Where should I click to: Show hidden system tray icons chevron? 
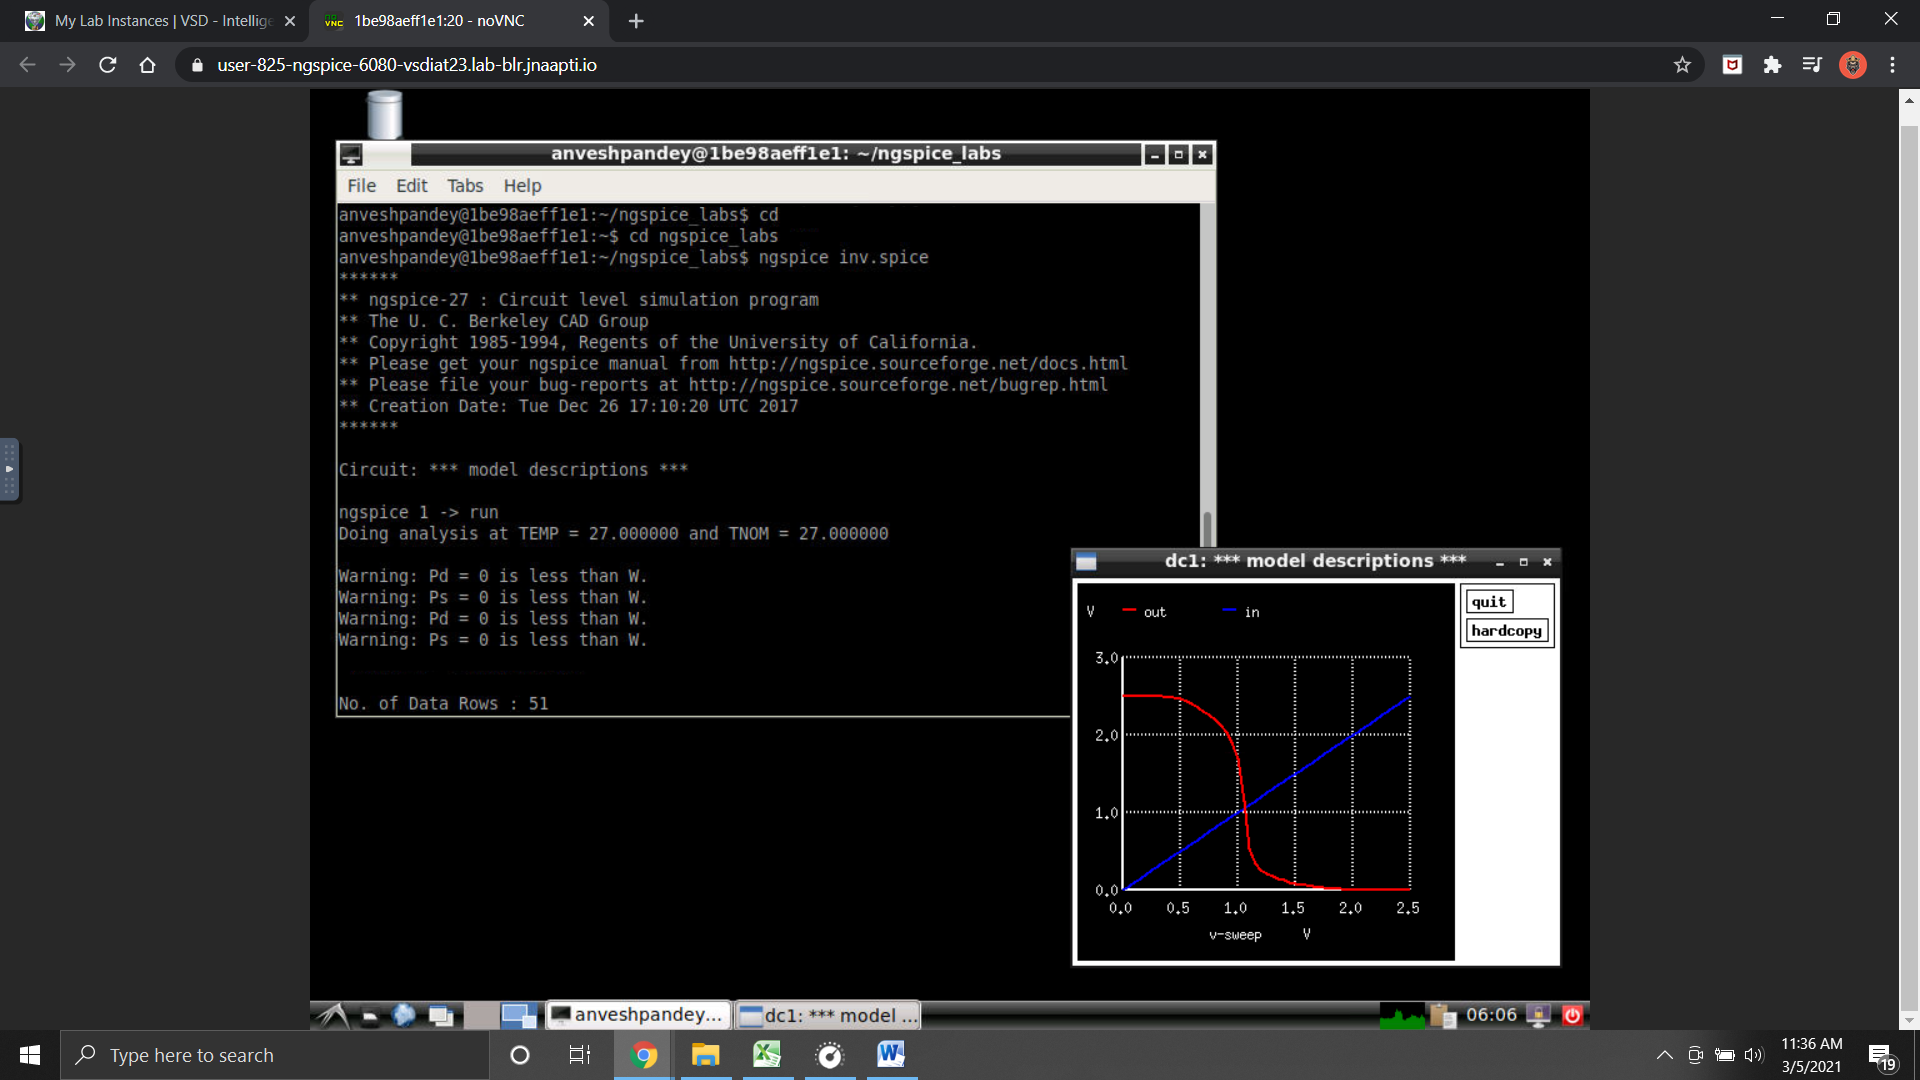tap(1664, 1055)
